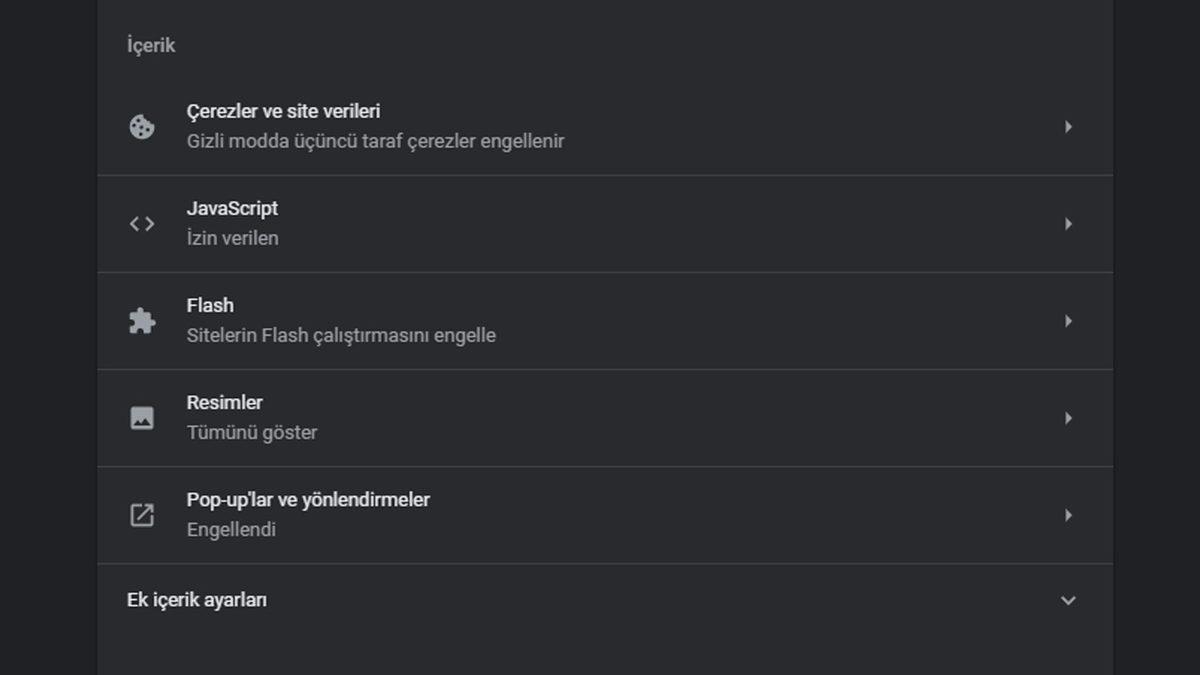
Task: Click the arrow on the Pop-up'lar row
Action: point(1068,514)
